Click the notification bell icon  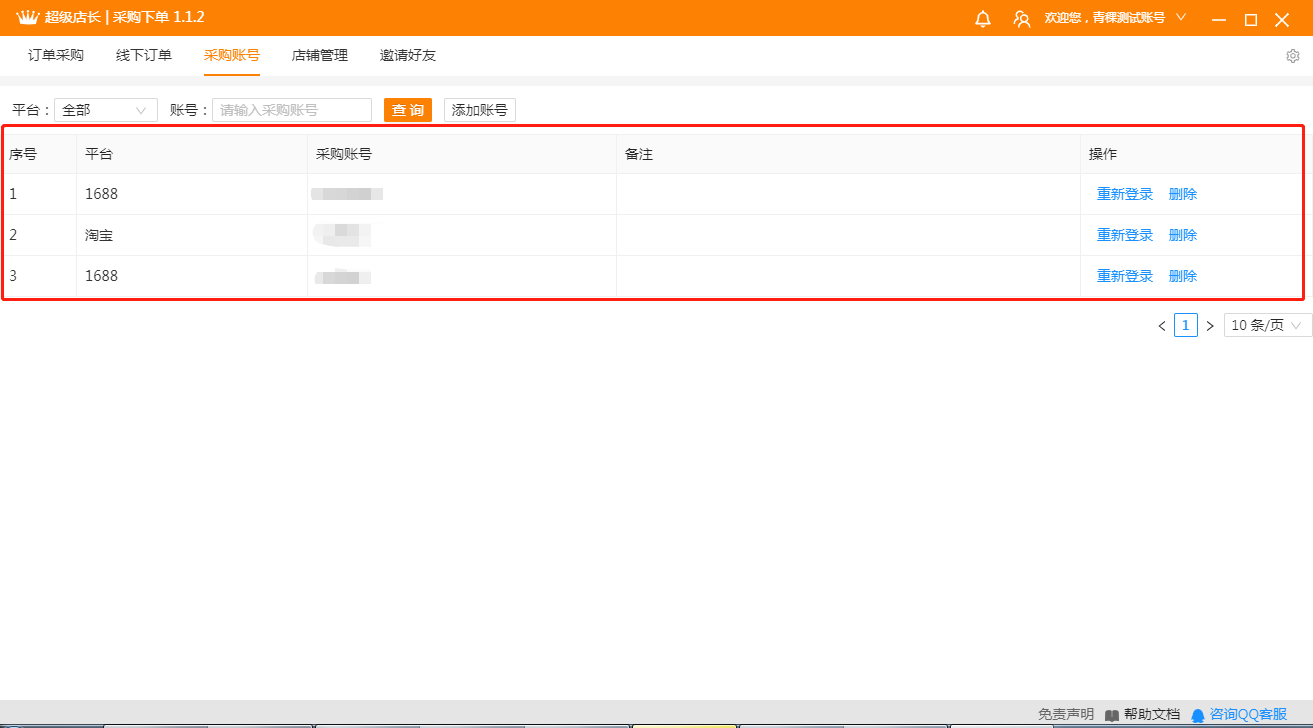[983, 19]
